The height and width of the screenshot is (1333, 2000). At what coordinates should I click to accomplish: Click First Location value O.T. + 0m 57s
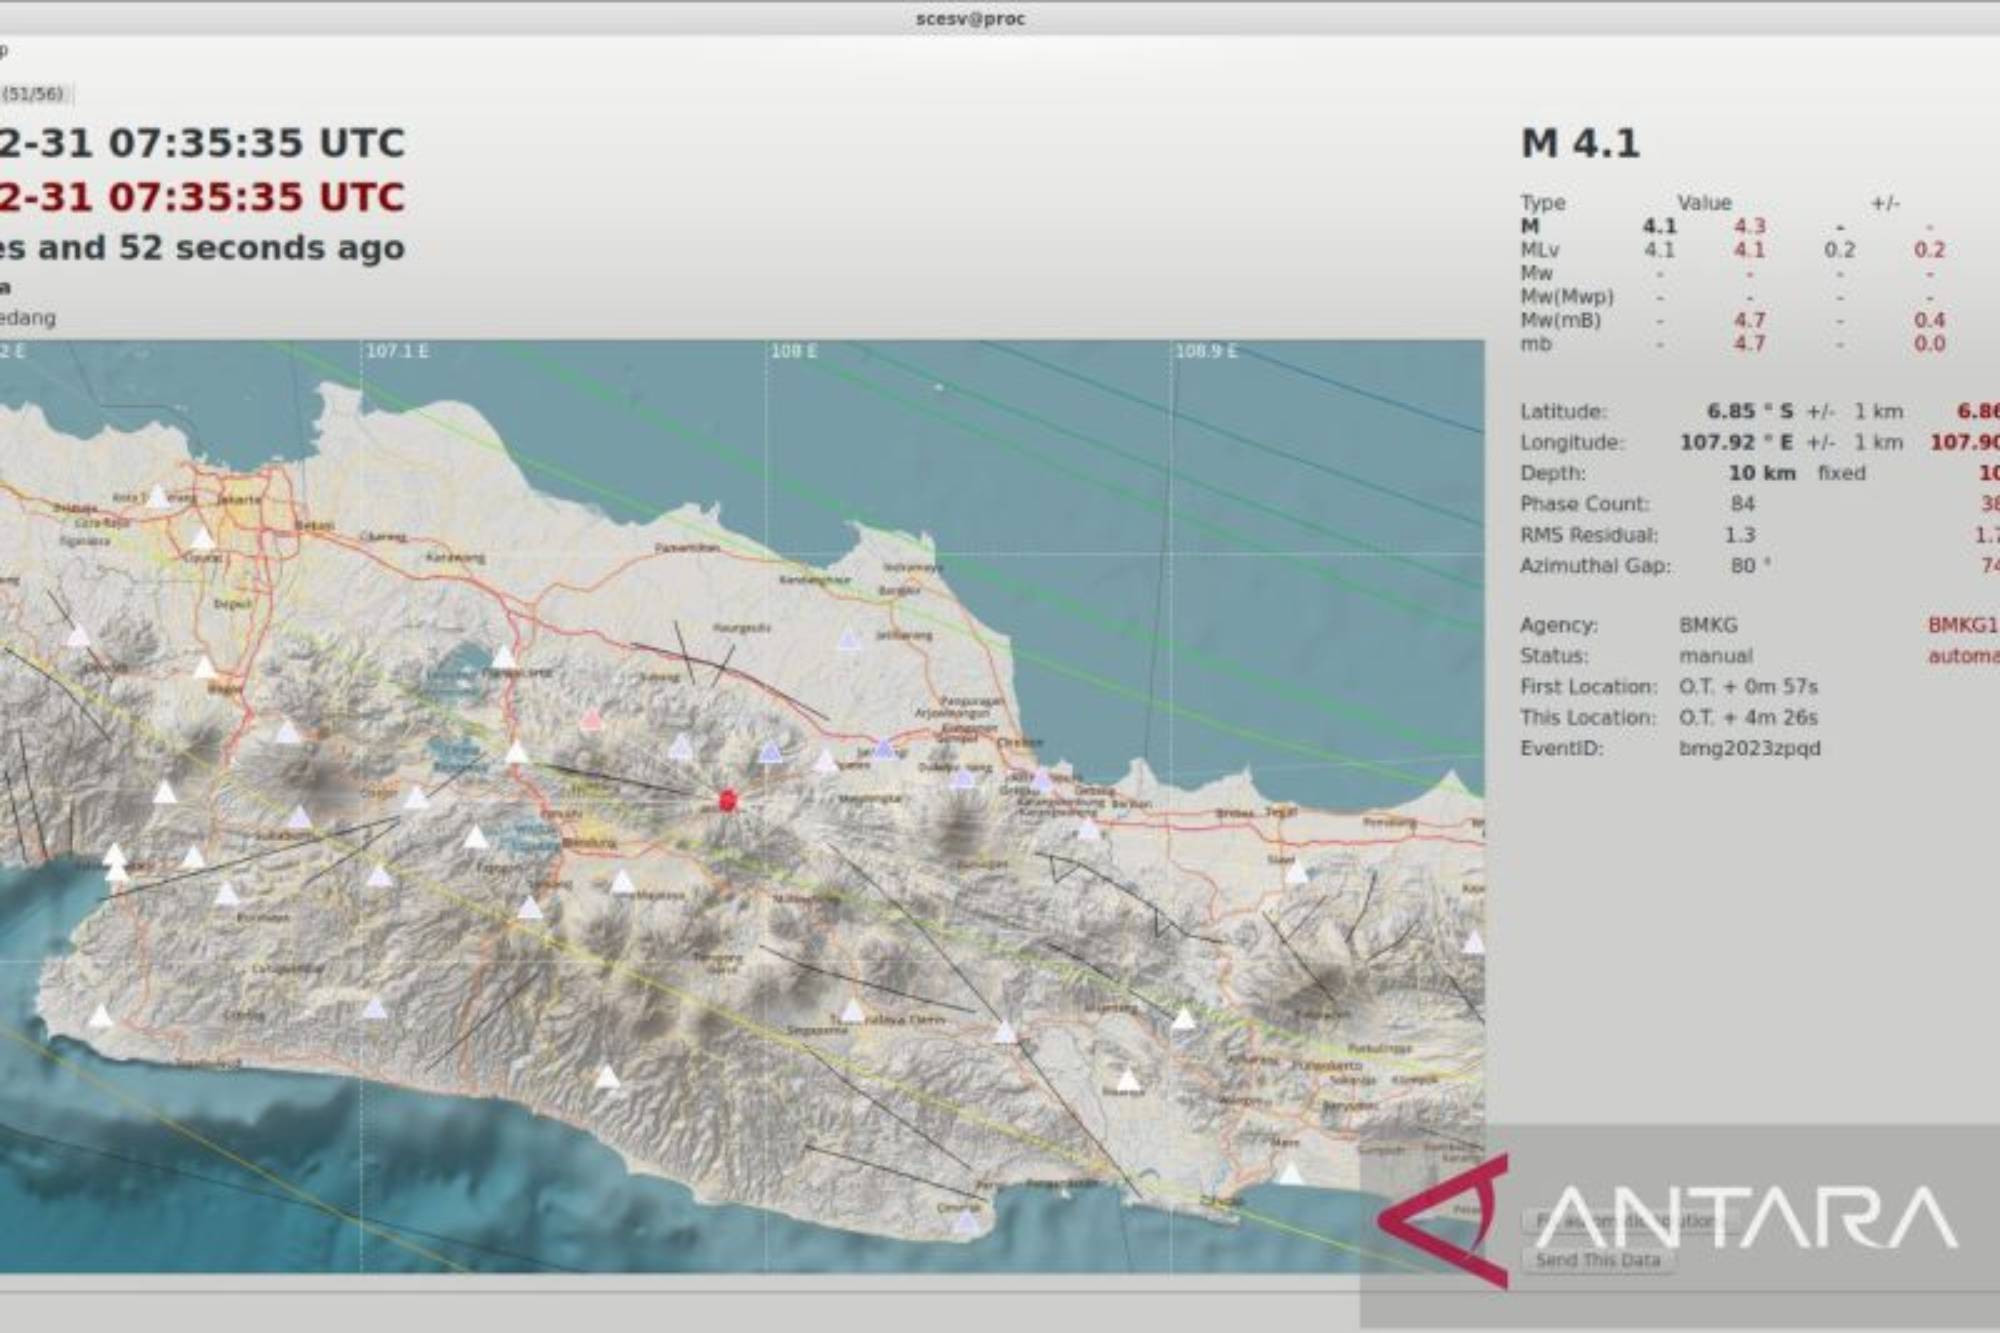[x=1748, y=687]
